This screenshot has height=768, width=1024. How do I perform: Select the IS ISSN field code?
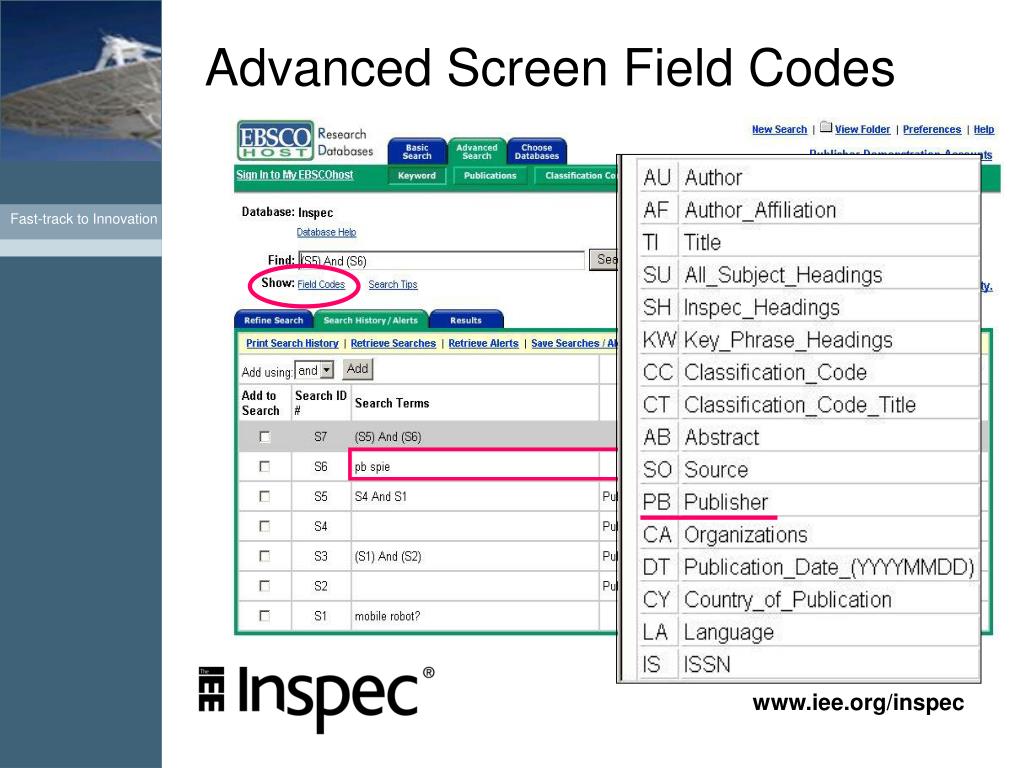pyautogui.click(x=810, y=665)
